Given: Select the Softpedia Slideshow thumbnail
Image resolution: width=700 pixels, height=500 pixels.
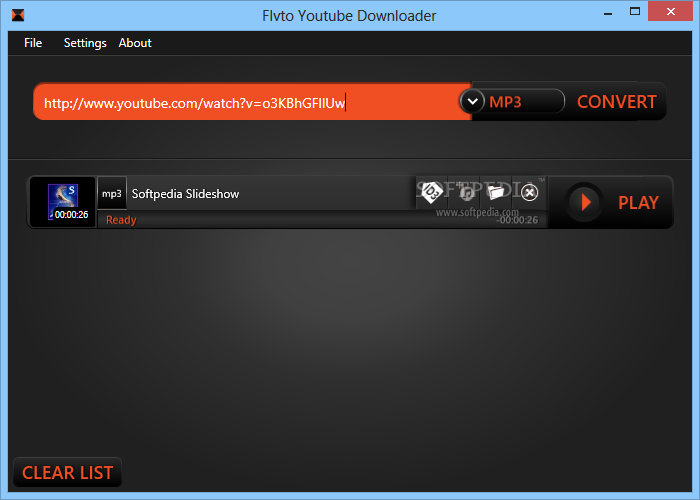Looking at the screenshot, I should (63, 202).
